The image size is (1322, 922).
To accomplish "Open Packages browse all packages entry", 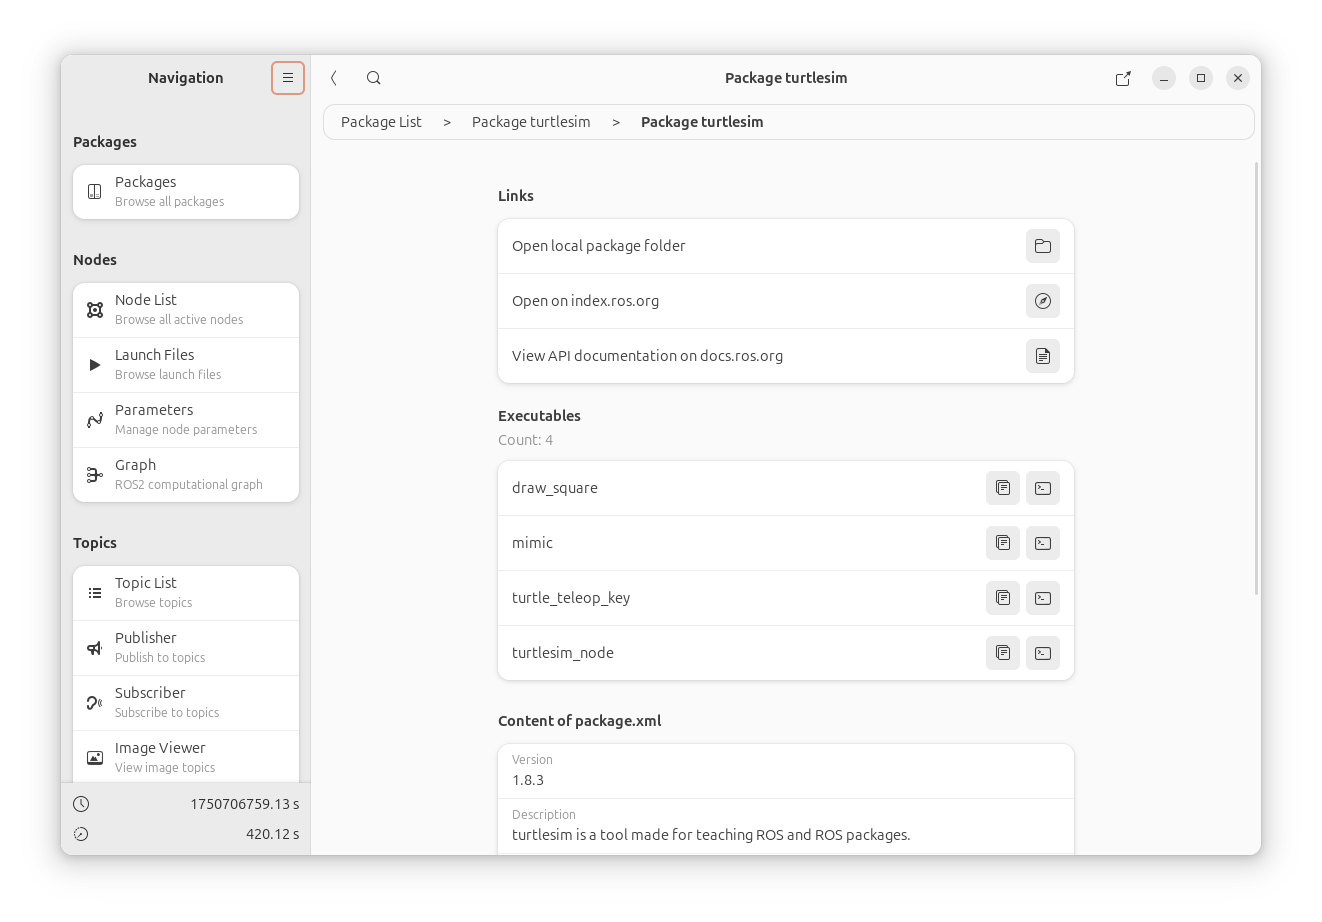I will pyautogui.click(x=186, y=191).
